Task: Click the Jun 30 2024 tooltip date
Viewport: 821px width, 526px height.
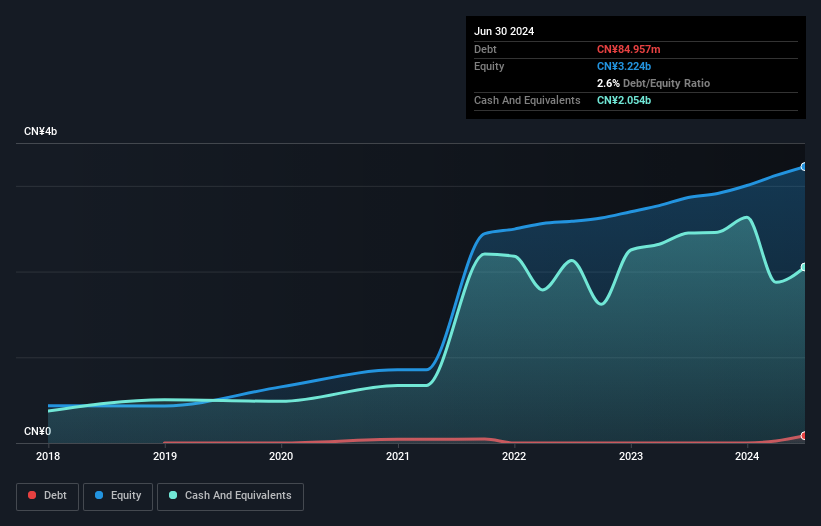Action: tap(504, 31)
